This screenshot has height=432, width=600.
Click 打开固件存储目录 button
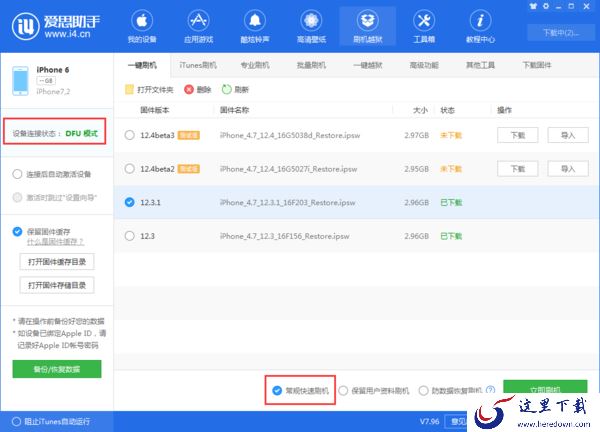click(x=57, y=285)
